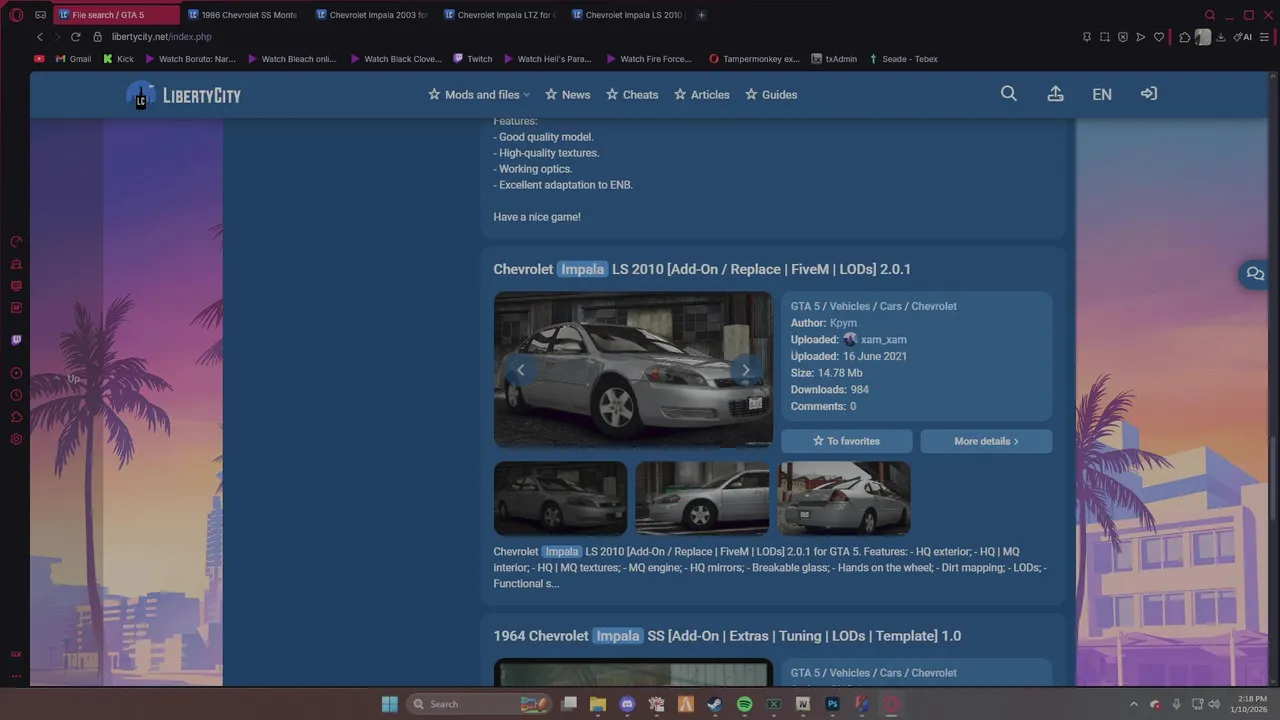Image resolution: width=1280 pixels, height=720 pixels.
Task: Select third Impala LS 2010 rear-view thumbnail
Action: [x=844, y=498]
